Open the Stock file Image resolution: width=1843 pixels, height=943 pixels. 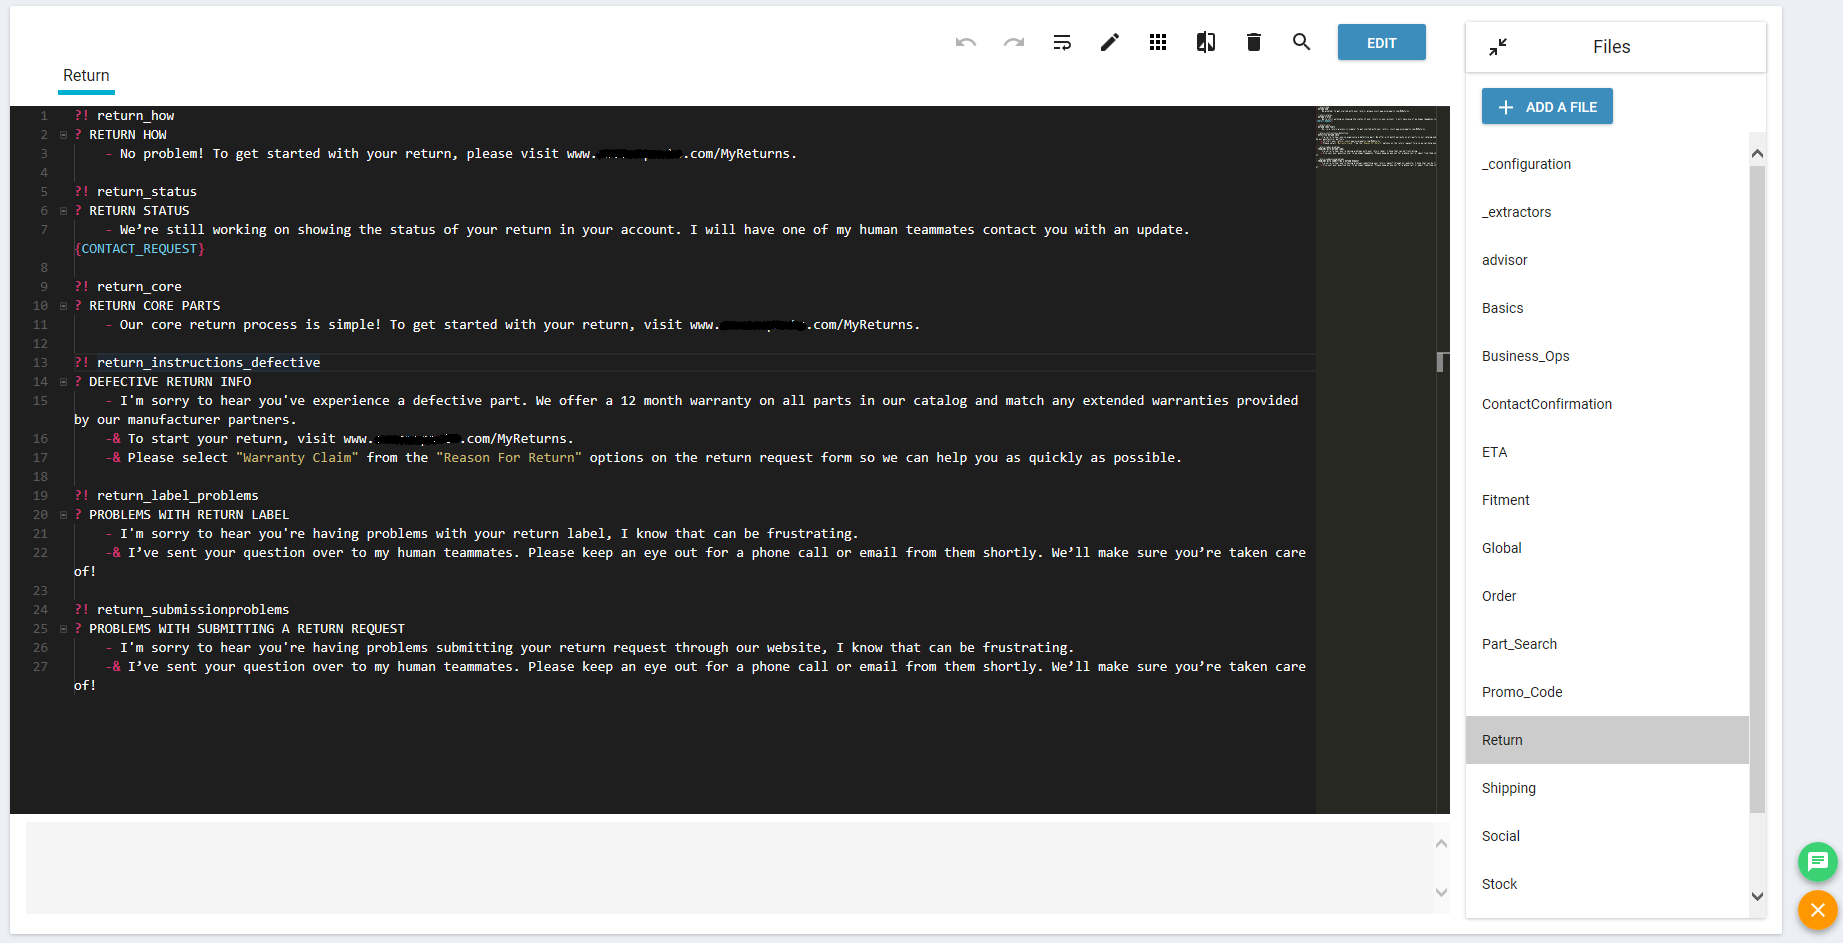1607,884
